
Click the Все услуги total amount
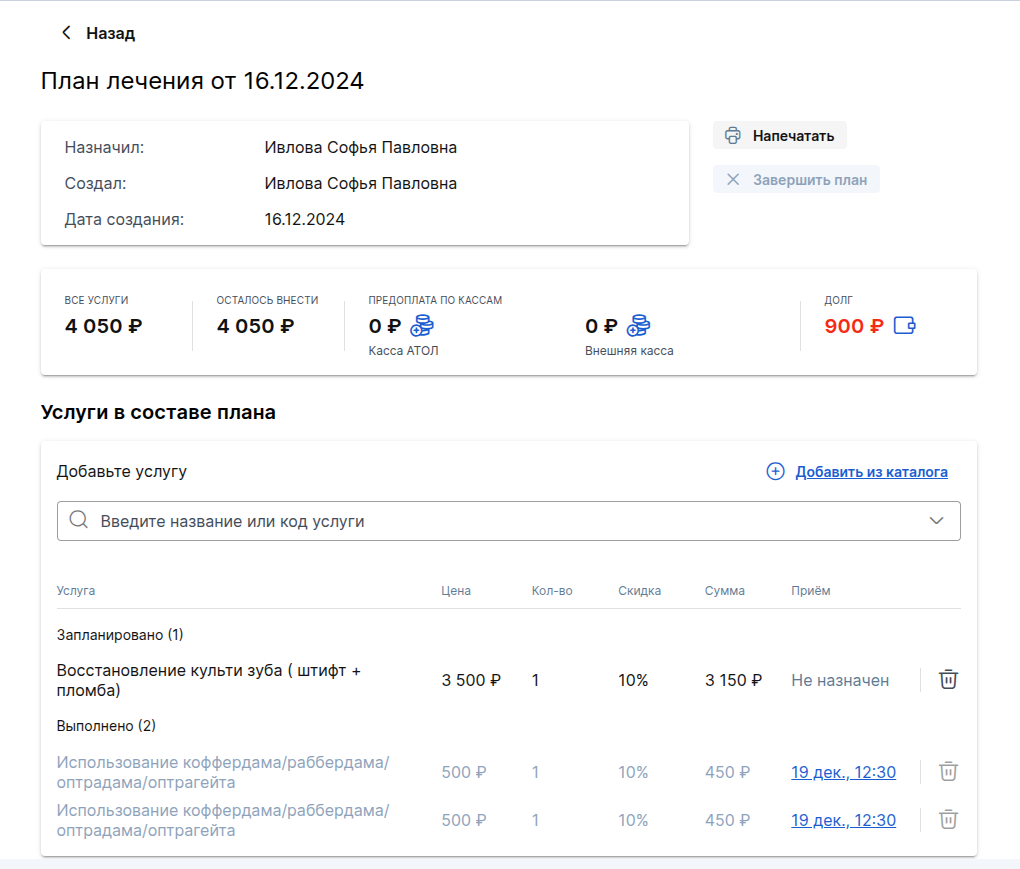[x=103, y=326]
